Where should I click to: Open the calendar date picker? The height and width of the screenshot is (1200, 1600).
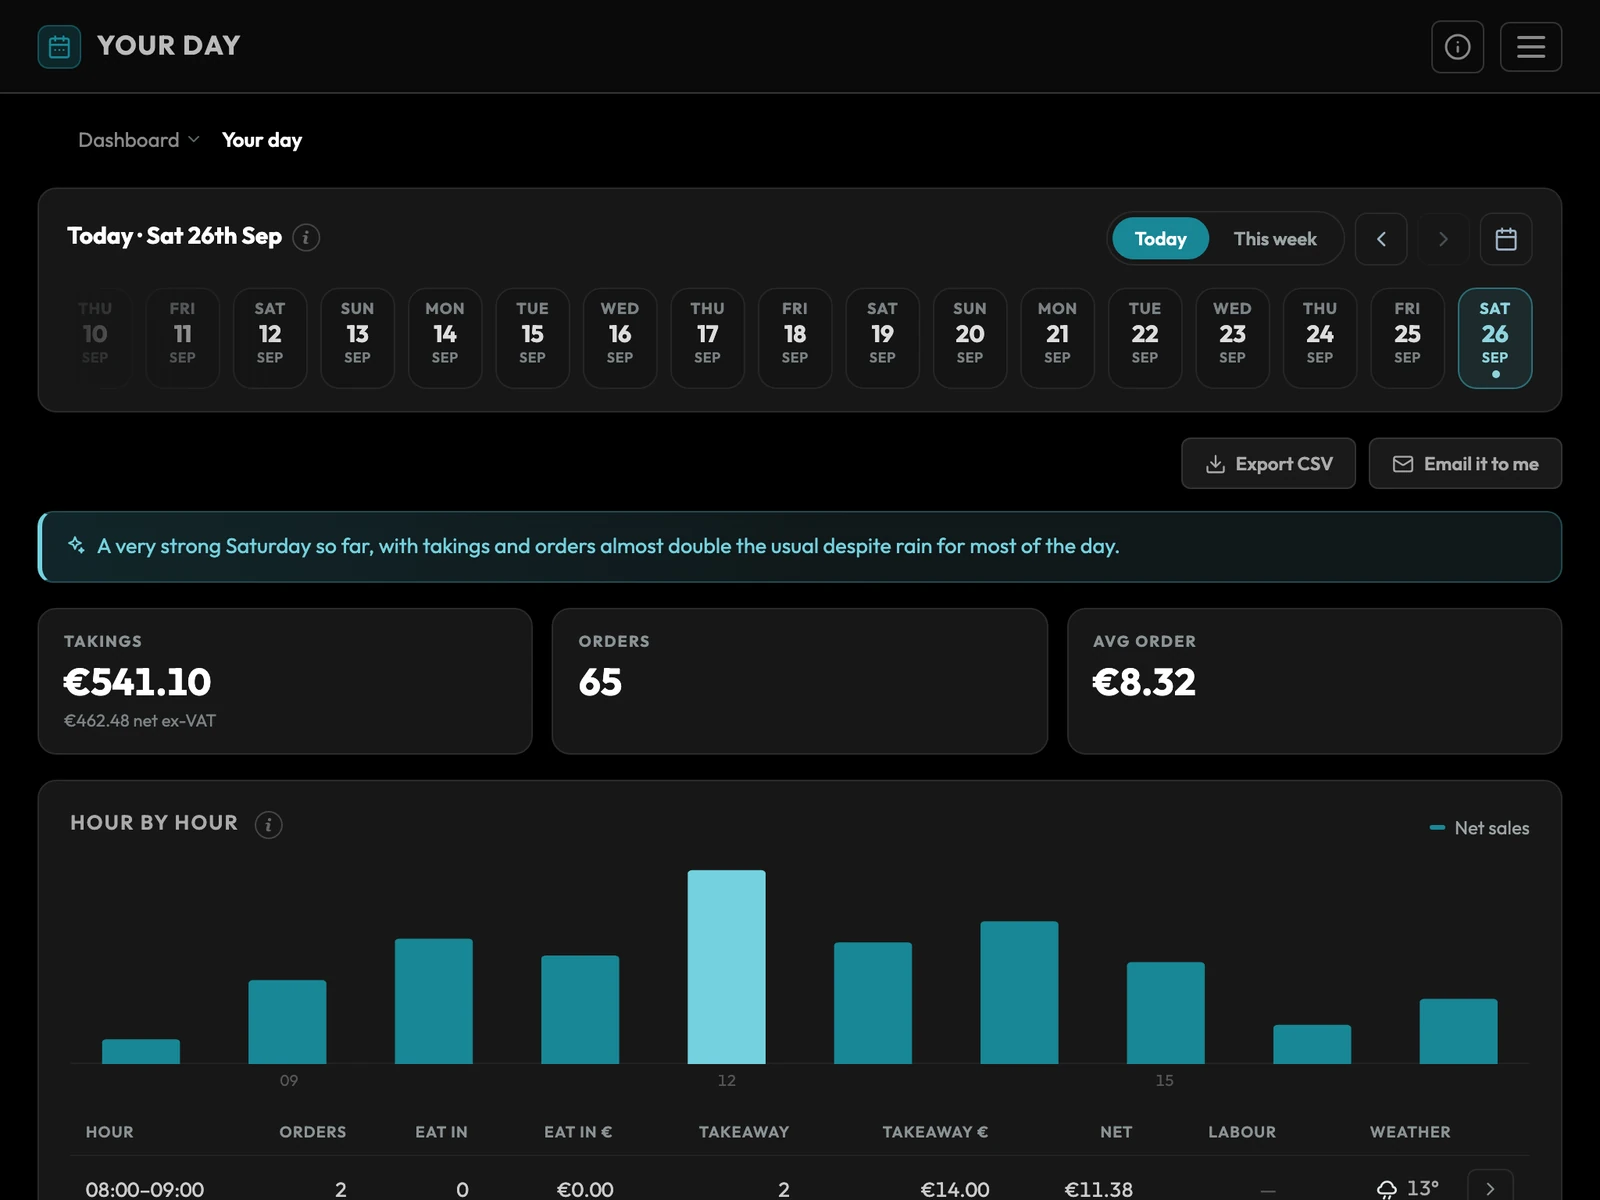click(x=1506, y=239)
